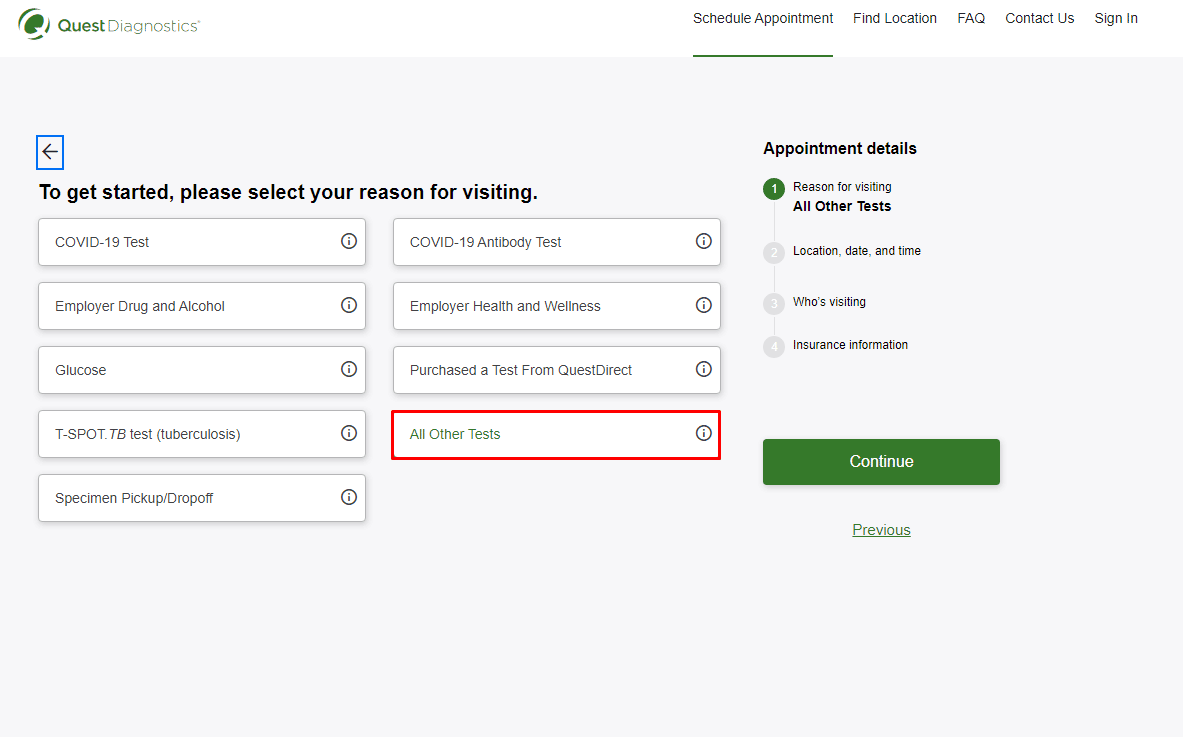Show Specimen Pickup/Dropoff info icon
Screen dimensions: 1183x737
click(349, 498)
